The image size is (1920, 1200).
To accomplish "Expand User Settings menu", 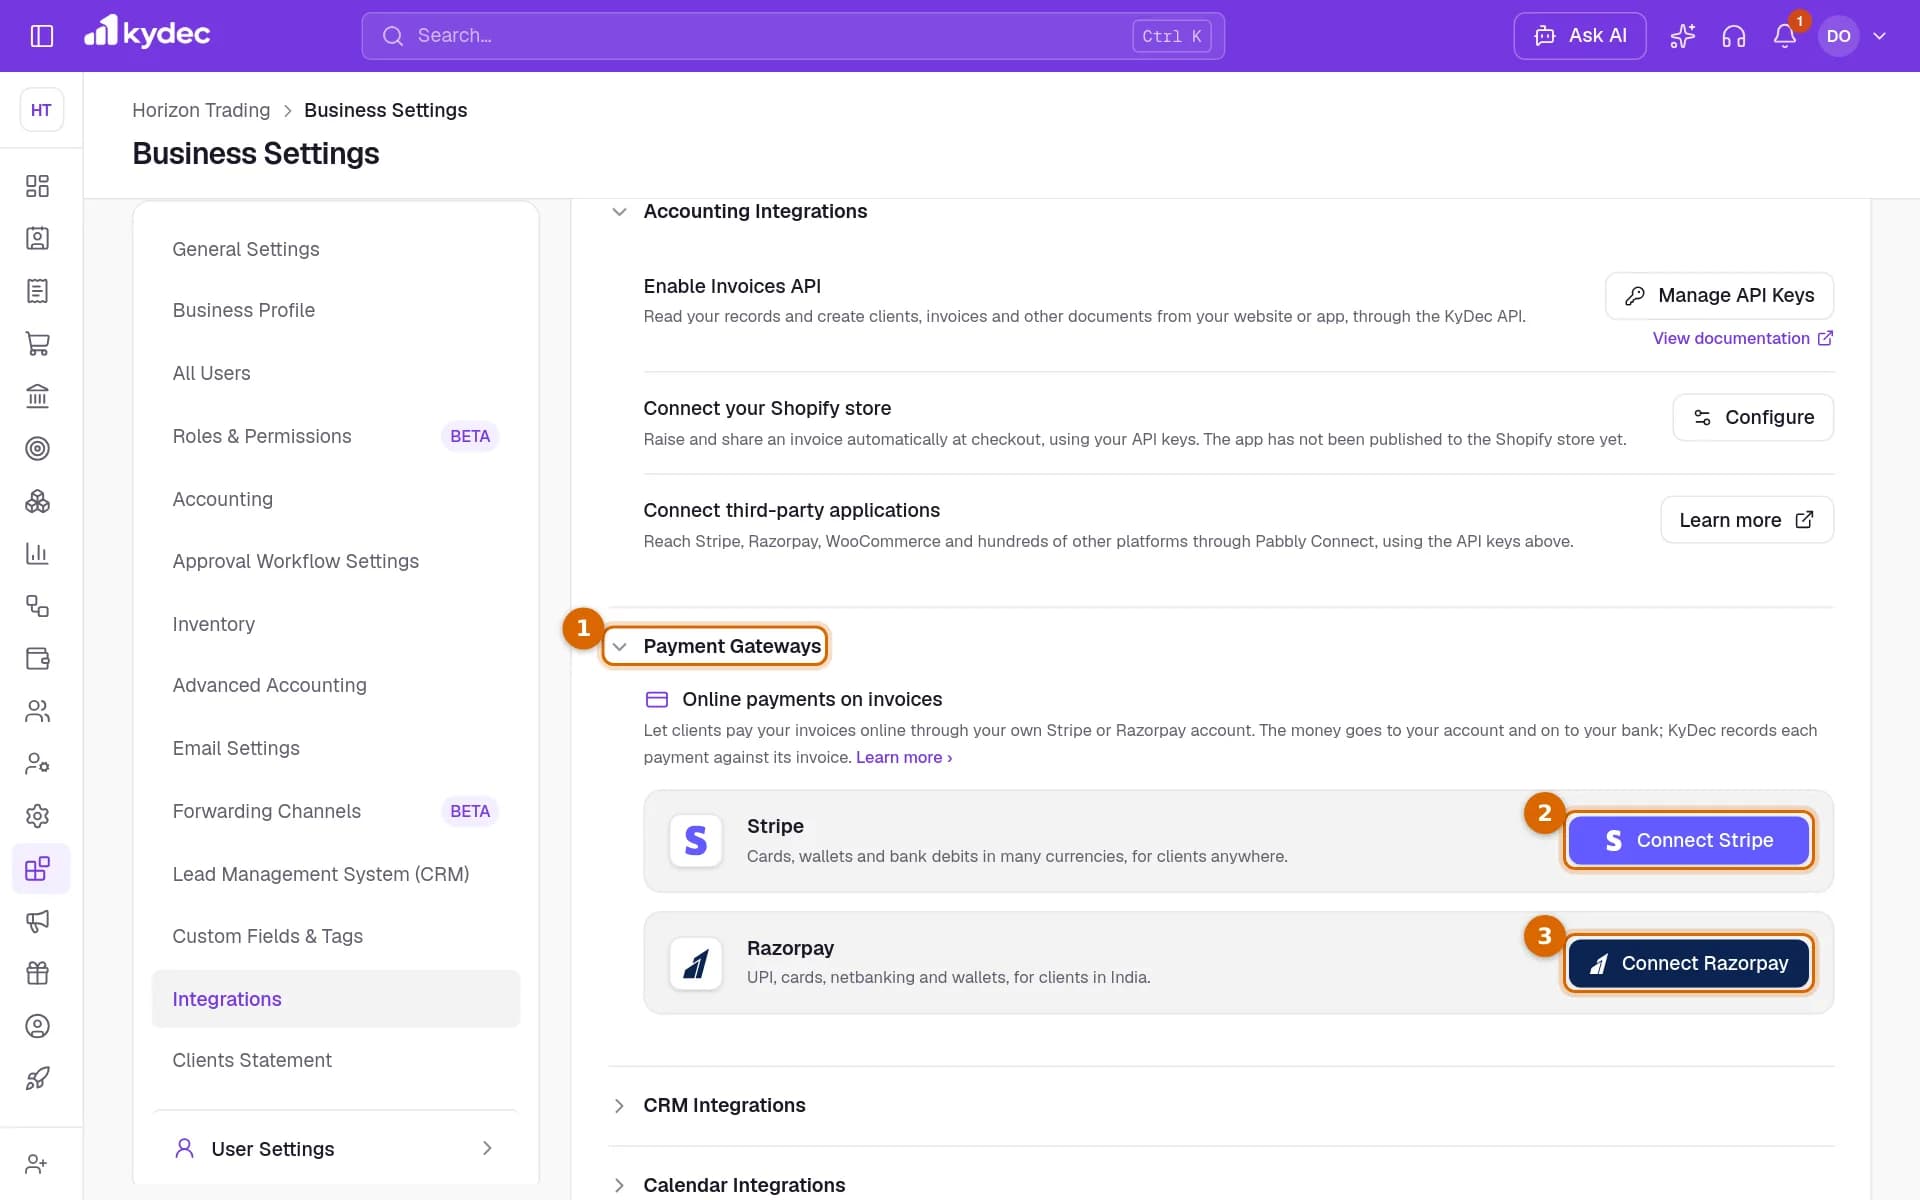I will point(335,1149).
